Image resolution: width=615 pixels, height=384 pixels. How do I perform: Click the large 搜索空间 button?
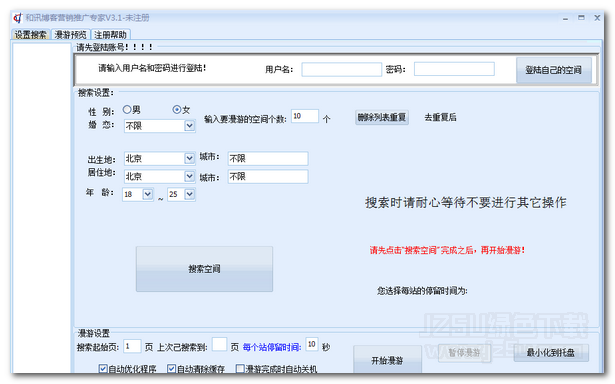[204, 269]
